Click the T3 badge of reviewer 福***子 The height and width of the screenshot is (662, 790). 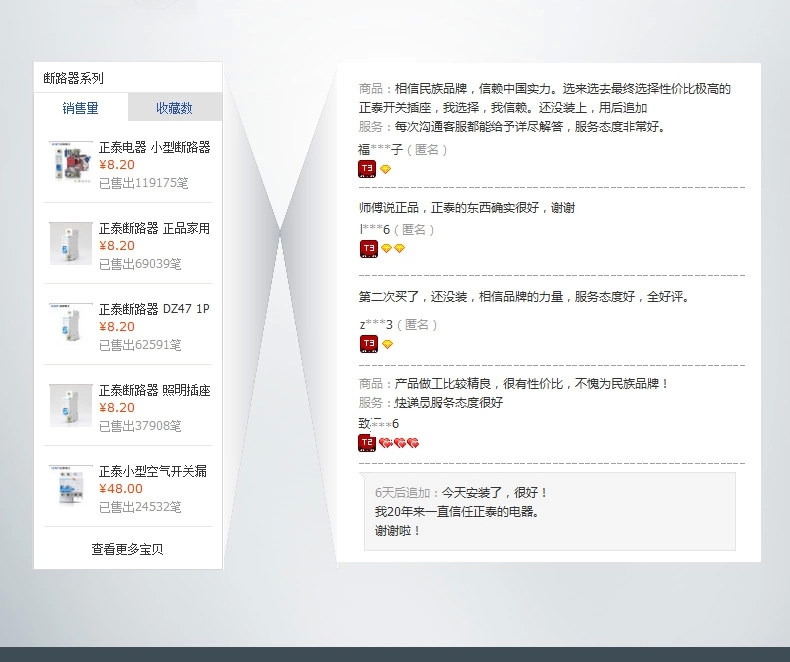point(367,169)
